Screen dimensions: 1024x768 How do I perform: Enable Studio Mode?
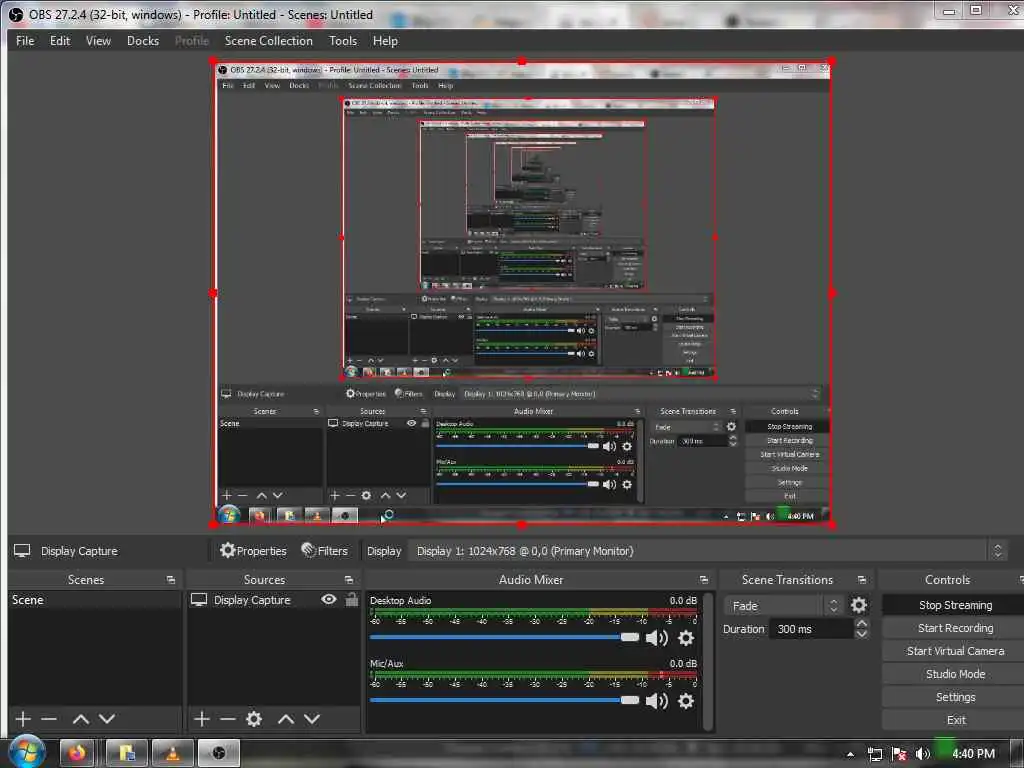pos(955,673)
